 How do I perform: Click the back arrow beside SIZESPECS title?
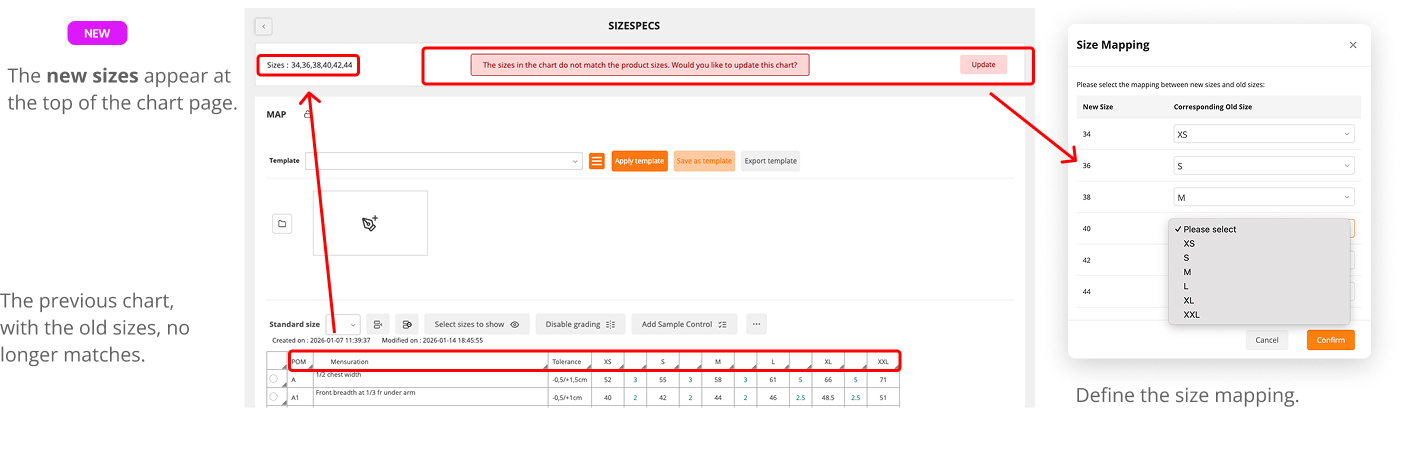point(263,27)
